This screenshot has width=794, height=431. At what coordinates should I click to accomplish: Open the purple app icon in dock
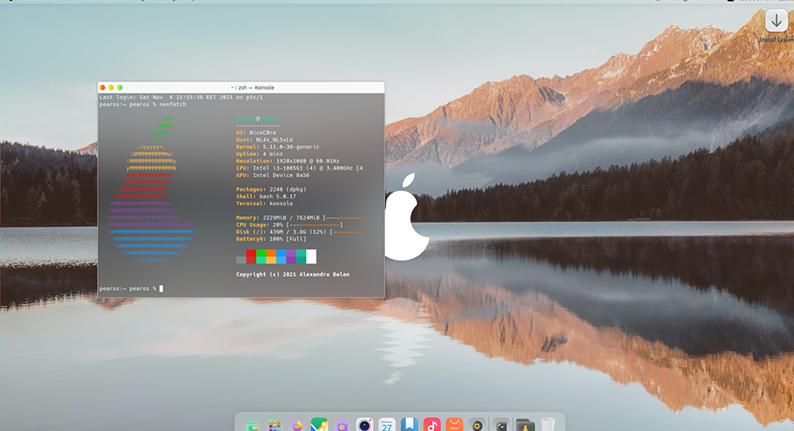(342, 425)
